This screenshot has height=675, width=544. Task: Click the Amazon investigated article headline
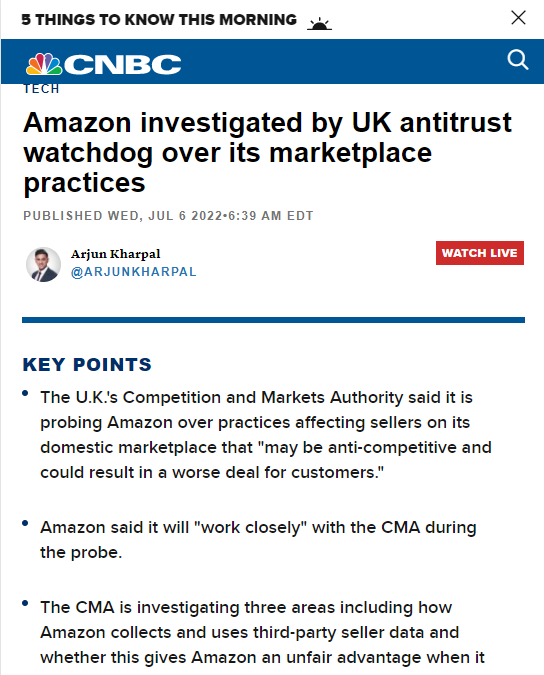coord(267,152)
